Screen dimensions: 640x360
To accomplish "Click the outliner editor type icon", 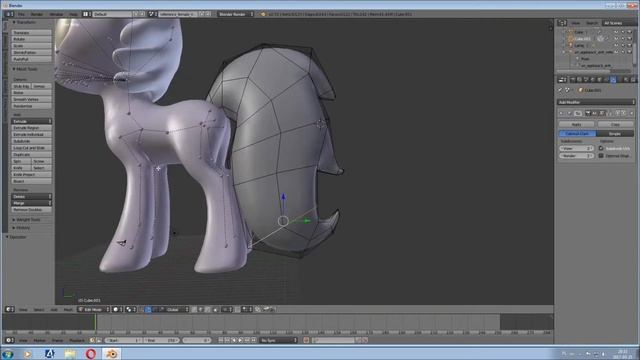I will [562, 23].
